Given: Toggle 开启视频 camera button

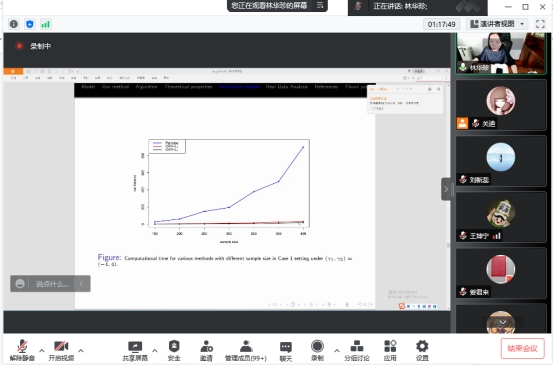Looking at the screenshot, I should tap(61, 350).
